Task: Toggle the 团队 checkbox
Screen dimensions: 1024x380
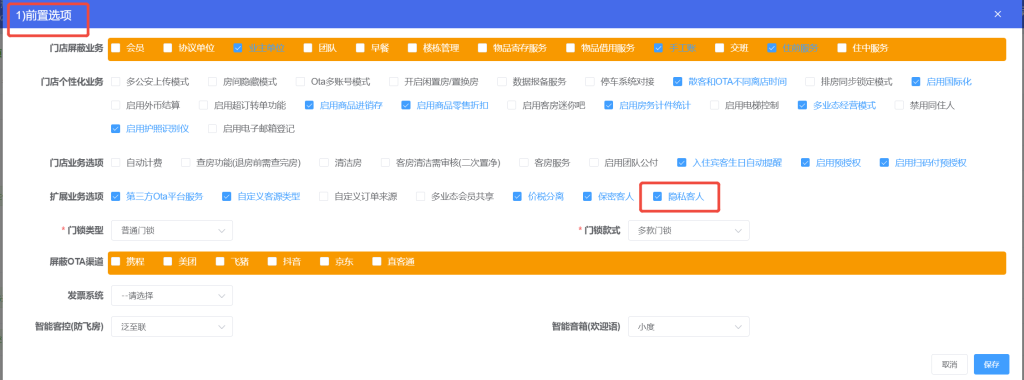Action: click(x=308, y=48)
